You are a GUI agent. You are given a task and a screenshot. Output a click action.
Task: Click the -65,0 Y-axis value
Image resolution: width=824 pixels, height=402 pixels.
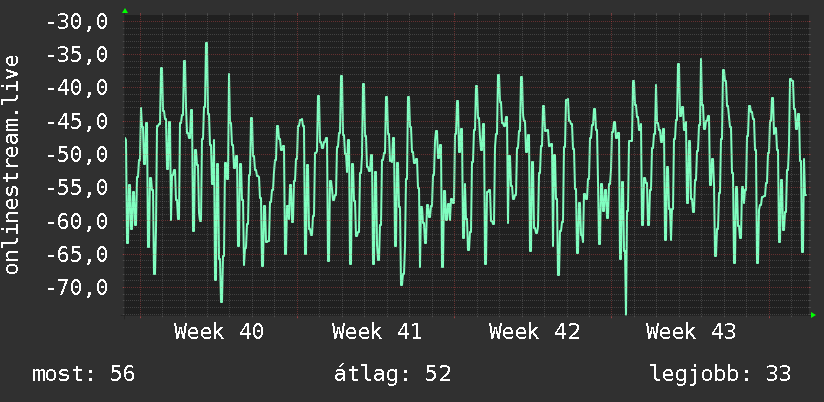click(77, 255)
